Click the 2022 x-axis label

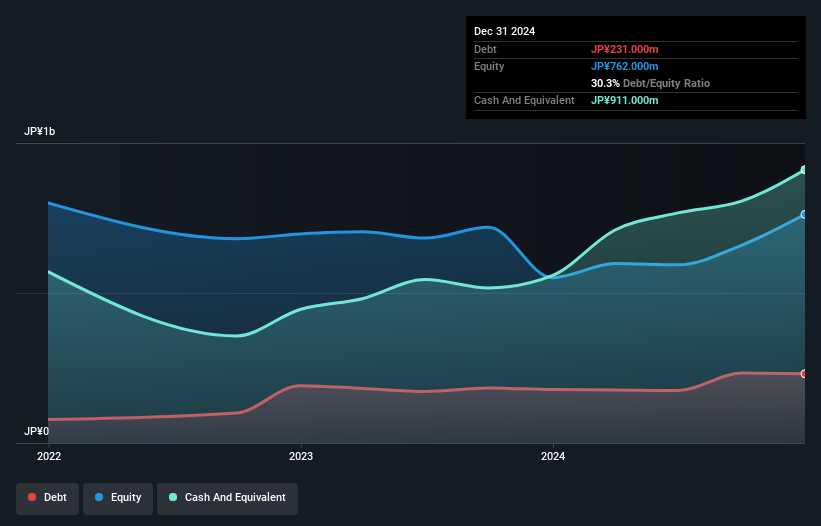pyautogui.click(x=49, y=456)
